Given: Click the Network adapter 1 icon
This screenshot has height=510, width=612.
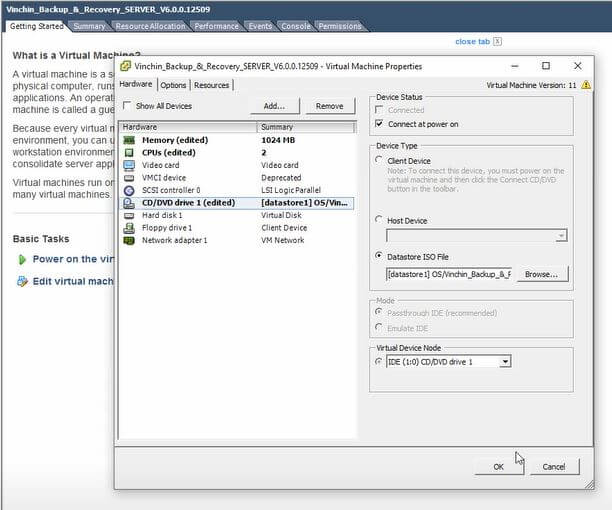Looking at the screenshot, I should click(129, 240).
